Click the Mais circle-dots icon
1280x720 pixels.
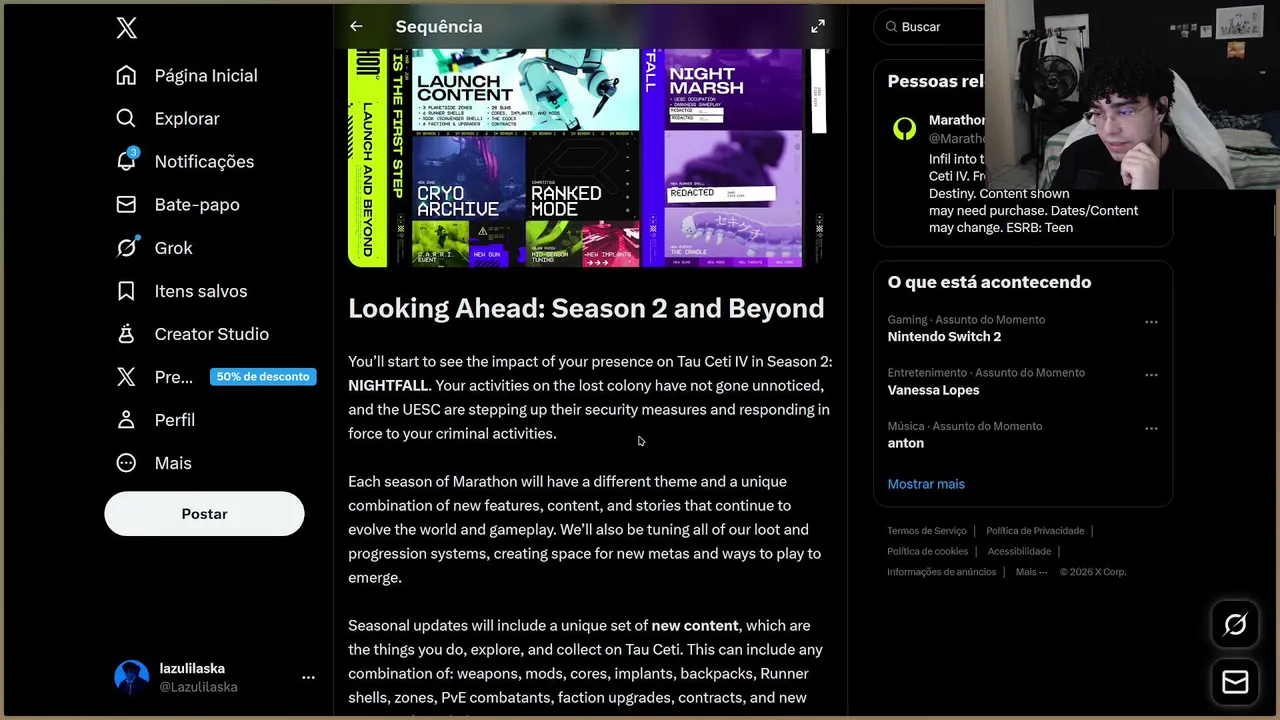click(x=126, y=462)
